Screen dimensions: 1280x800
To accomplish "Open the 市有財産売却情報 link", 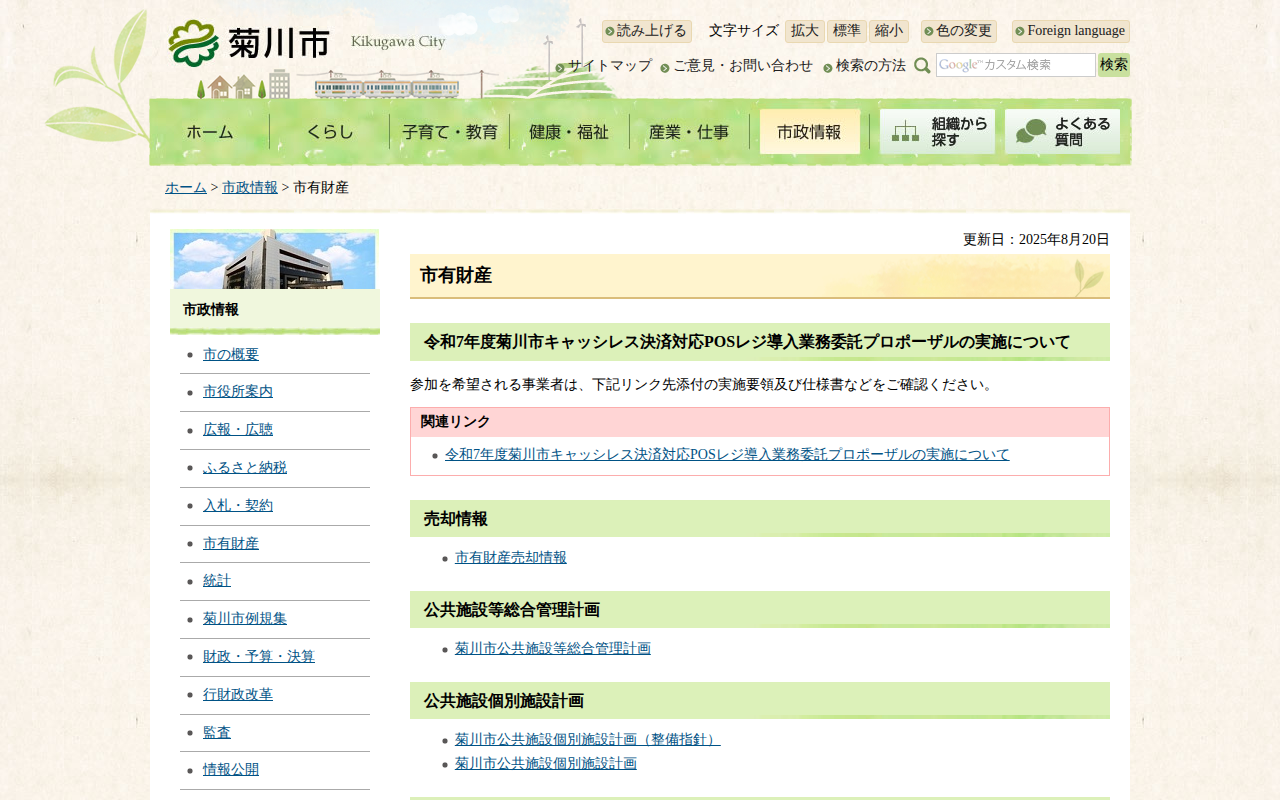I will pos(510,558).
